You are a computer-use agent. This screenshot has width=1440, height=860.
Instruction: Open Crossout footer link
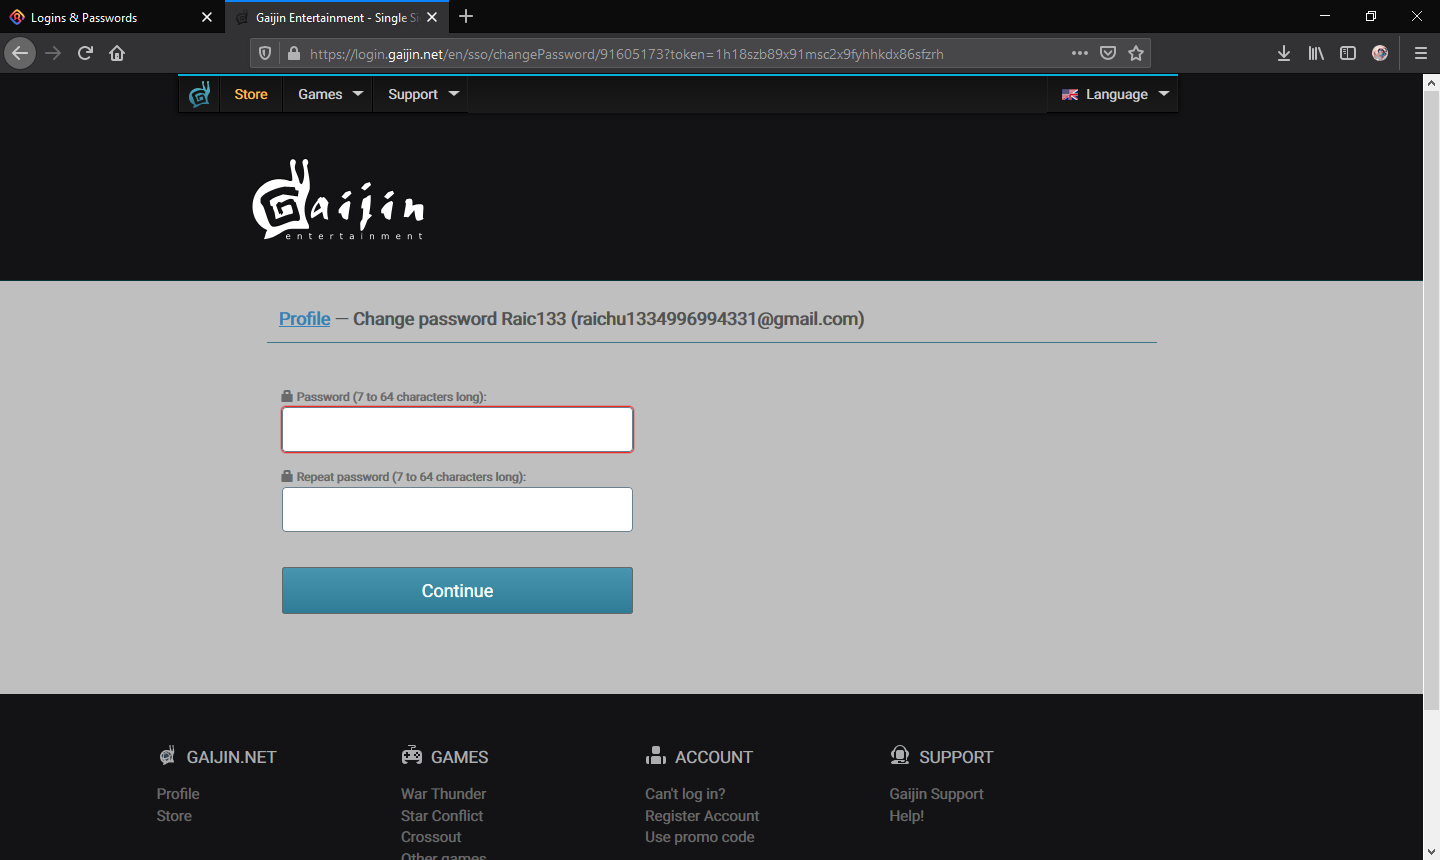[x=431, y=837]
